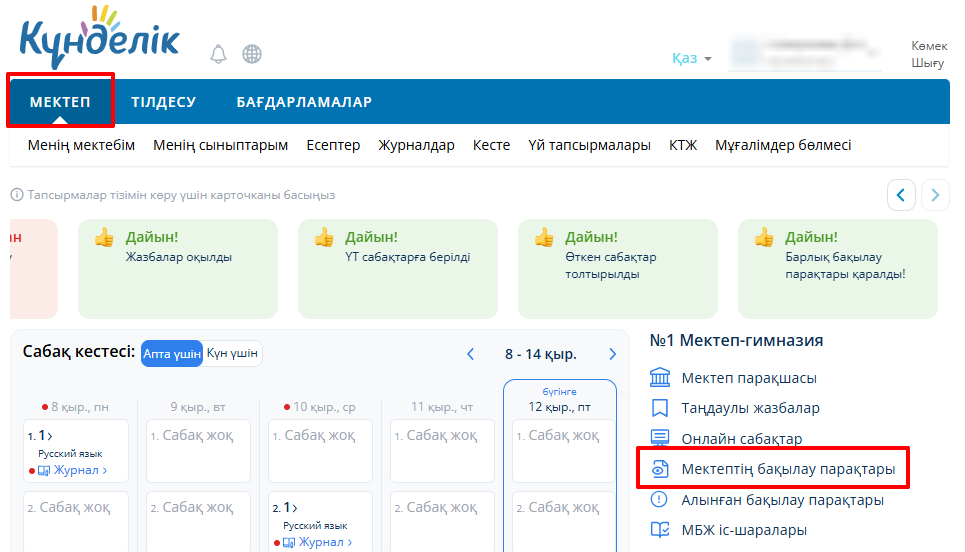
Task: Go to next week in schedule
Action: 613,354
